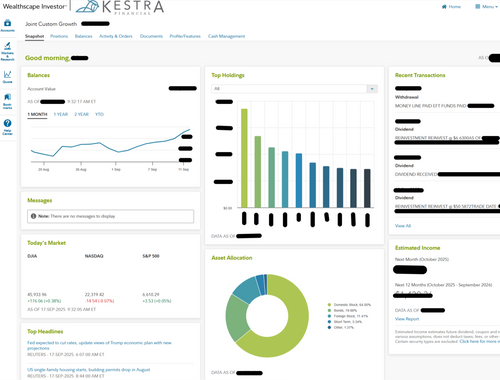The image size is (500, 380).
Task: Click the Balances card heading
Action: point(38,75)
